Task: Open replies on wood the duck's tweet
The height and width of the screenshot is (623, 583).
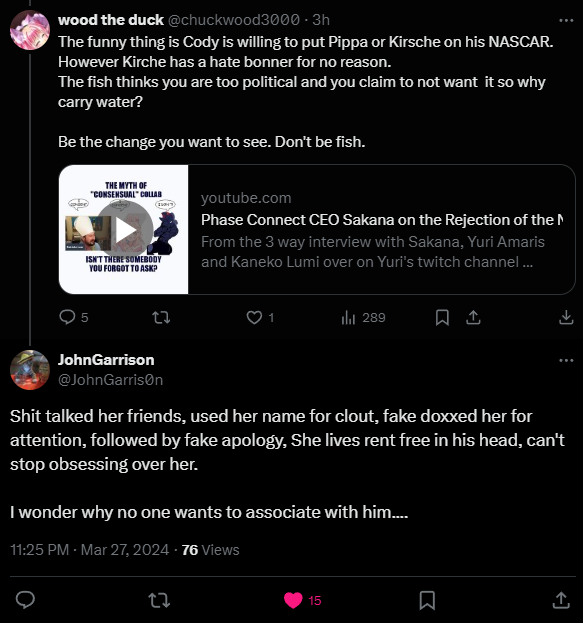Action: coord(74,317)
